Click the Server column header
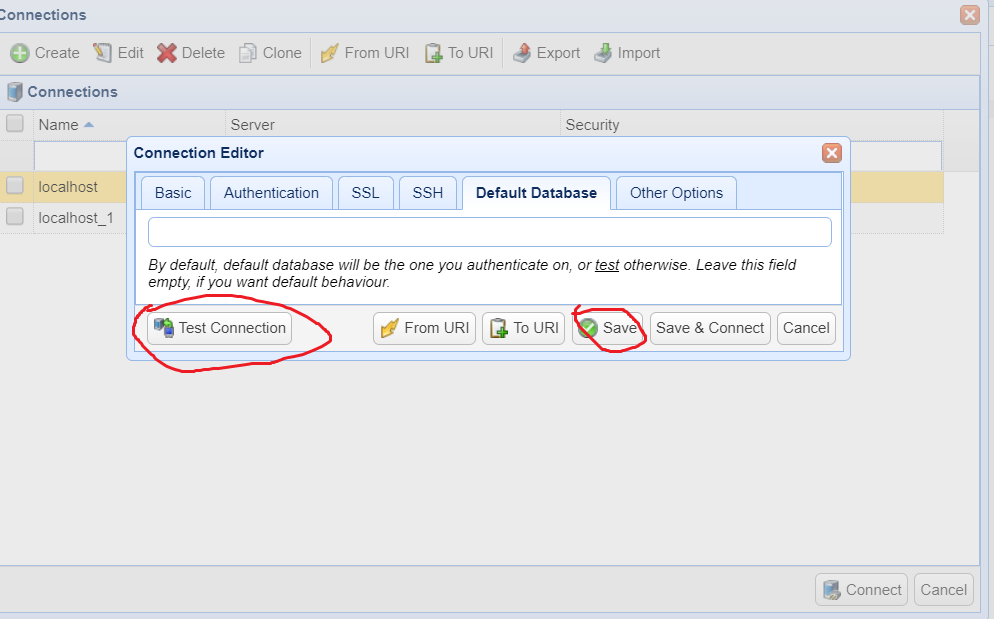This screenshot has height=619, width=994. click(392, 125)
